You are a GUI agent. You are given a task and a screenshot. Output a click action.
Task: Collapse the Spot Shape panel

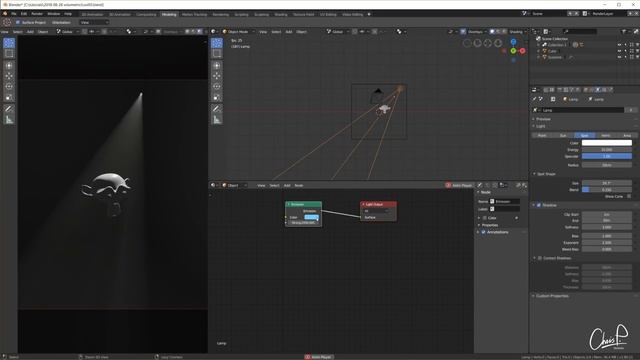[547, 174]
